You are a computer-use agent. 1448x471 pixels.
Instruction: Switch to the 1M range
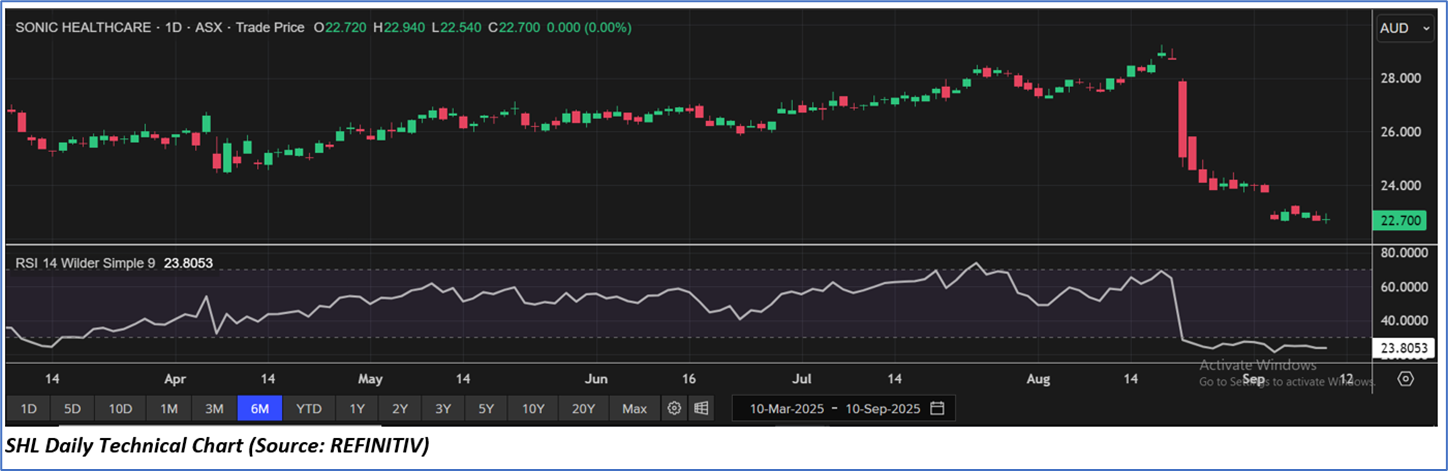[169, 408]
